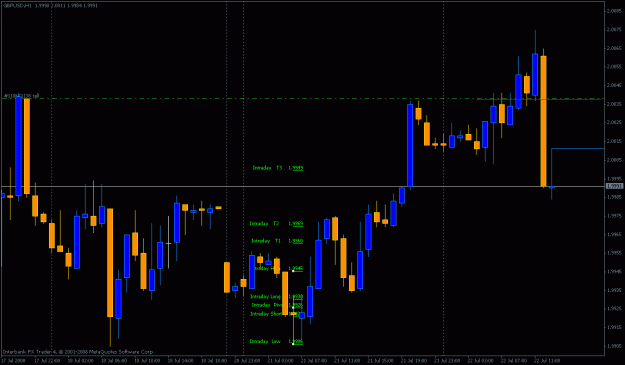Click the Intraday T3 level label
The height and width of the screenshot is (365, 625).
(x=278, y=168)
